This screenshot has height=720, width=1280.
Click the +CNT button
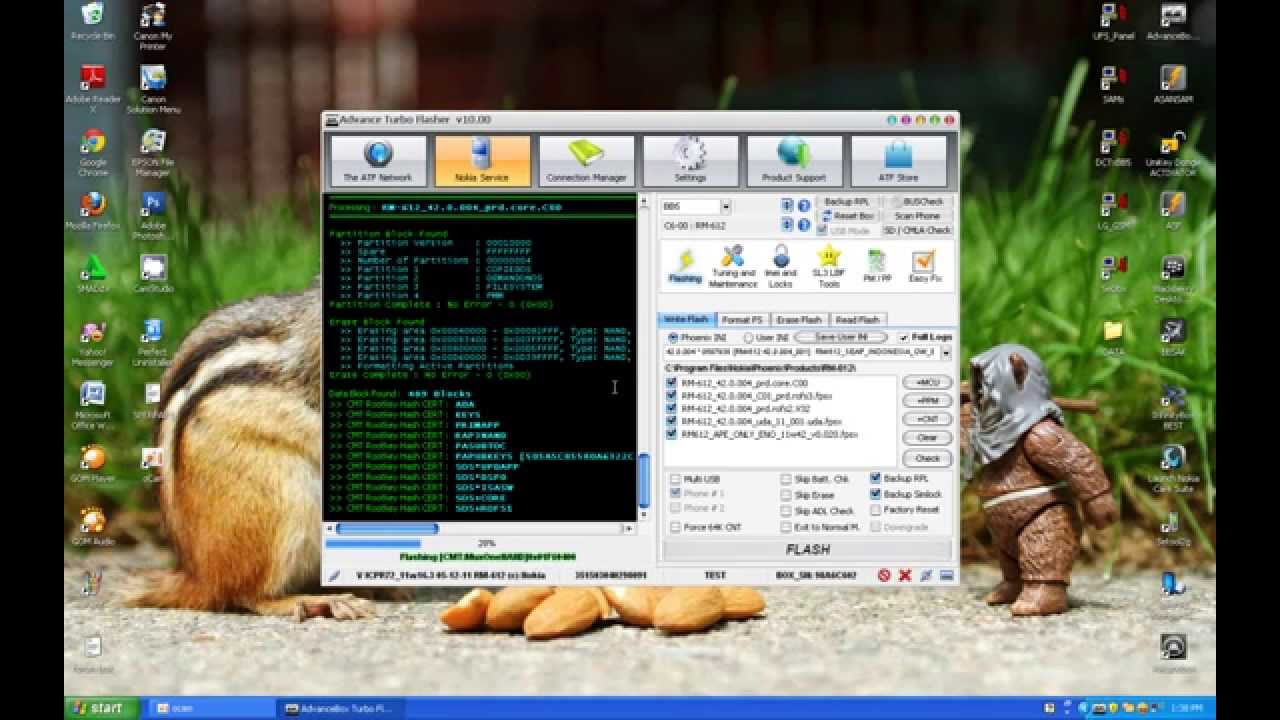927,419
